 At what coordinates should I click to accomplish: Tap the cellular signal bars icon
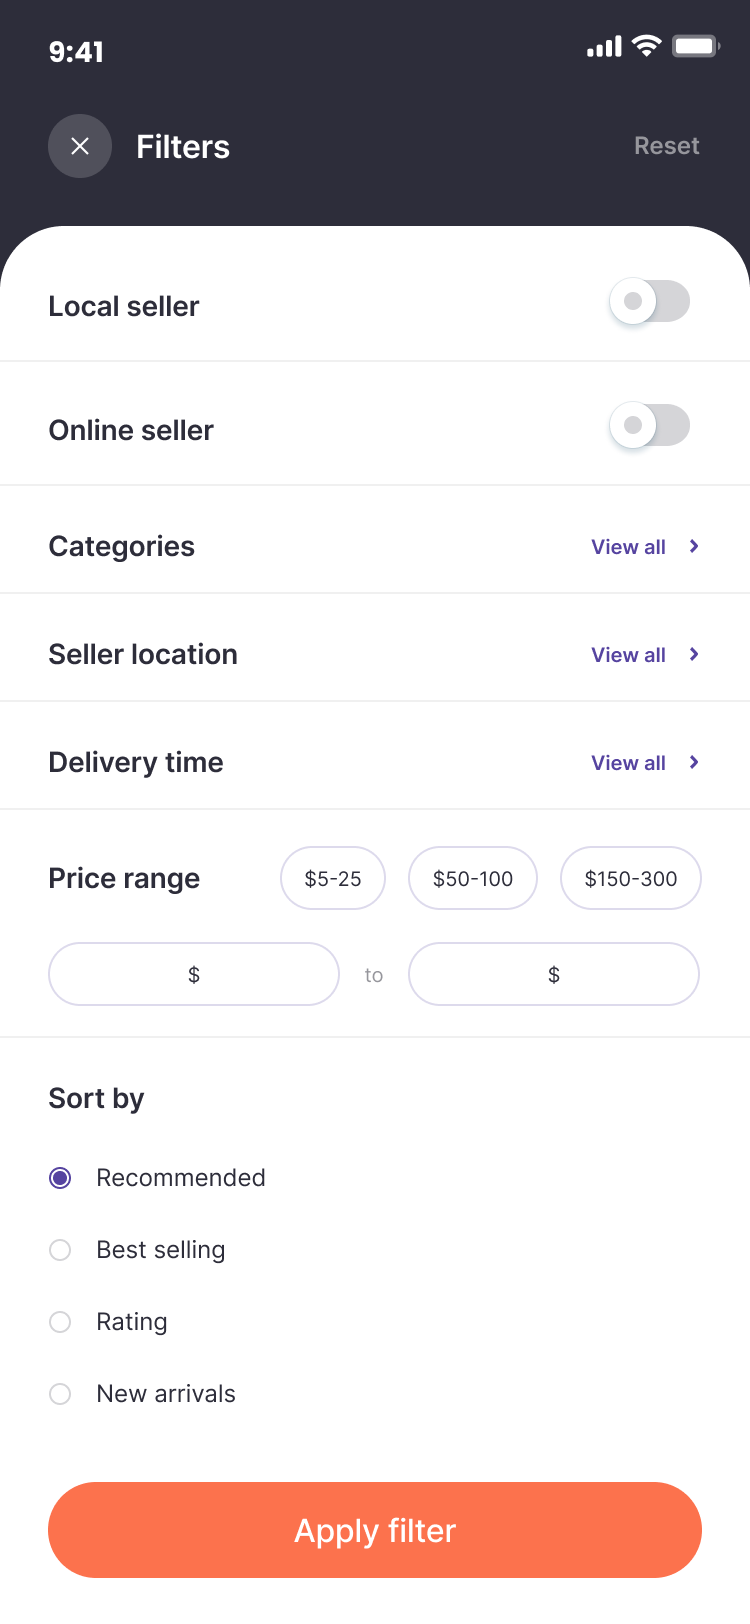(604, 47)
